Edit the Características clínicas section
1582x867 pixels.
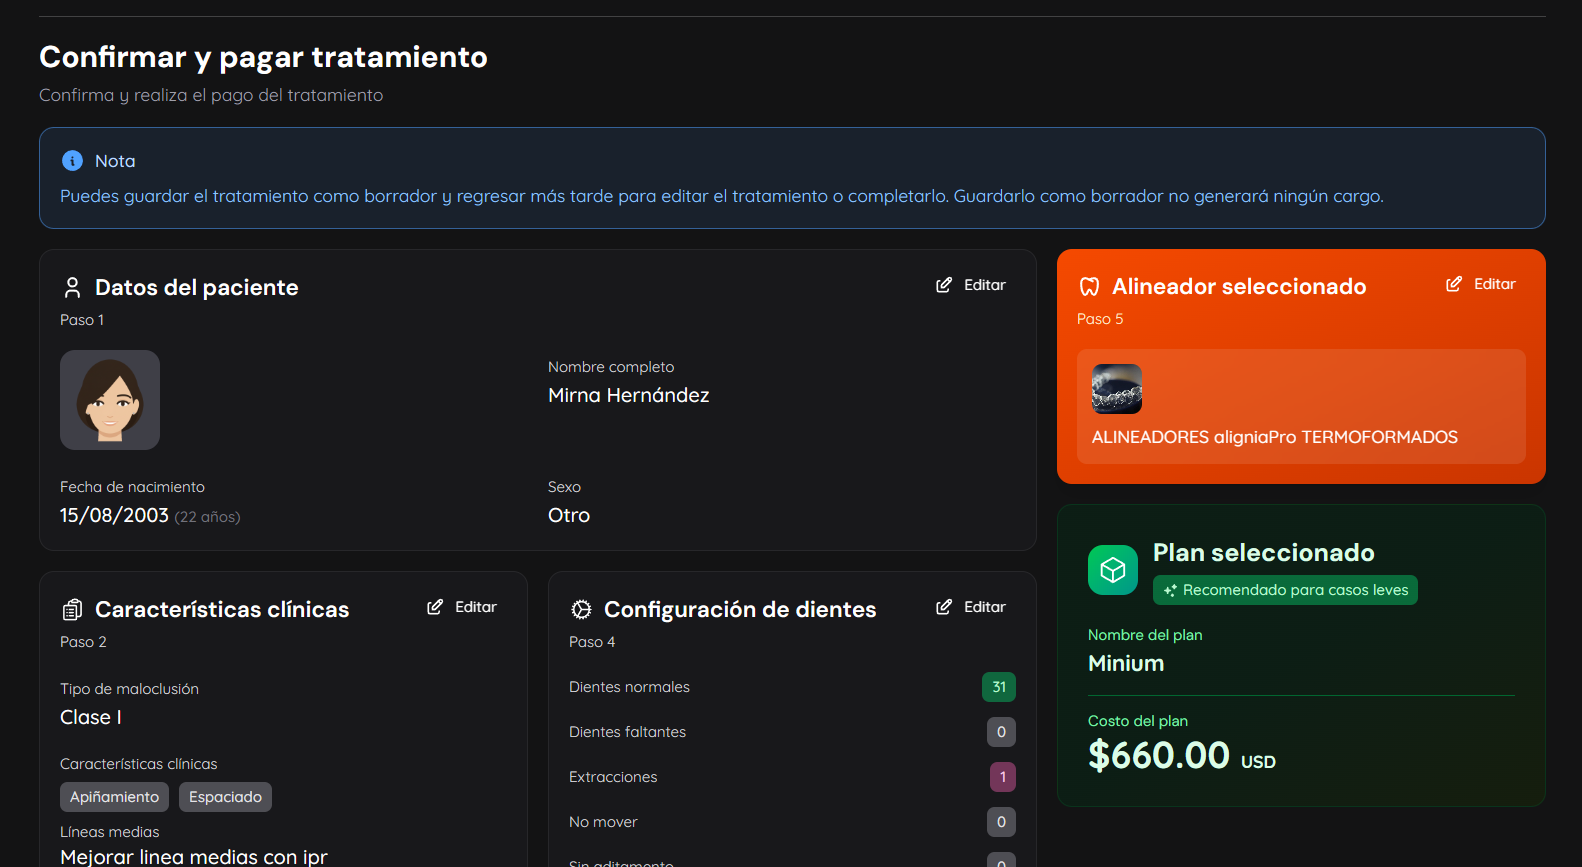pos(462,607)
